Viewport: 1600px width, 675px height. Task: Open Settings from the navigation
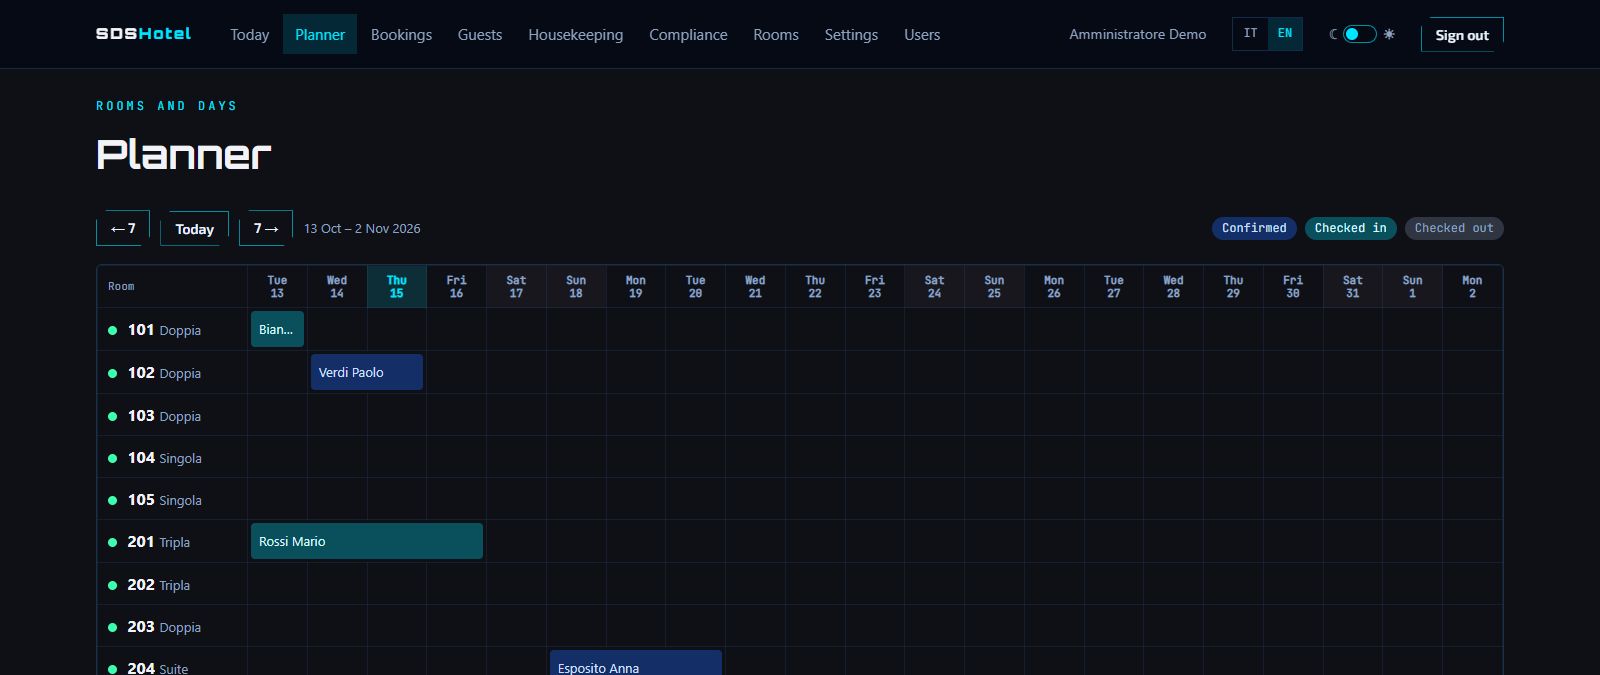851,34
